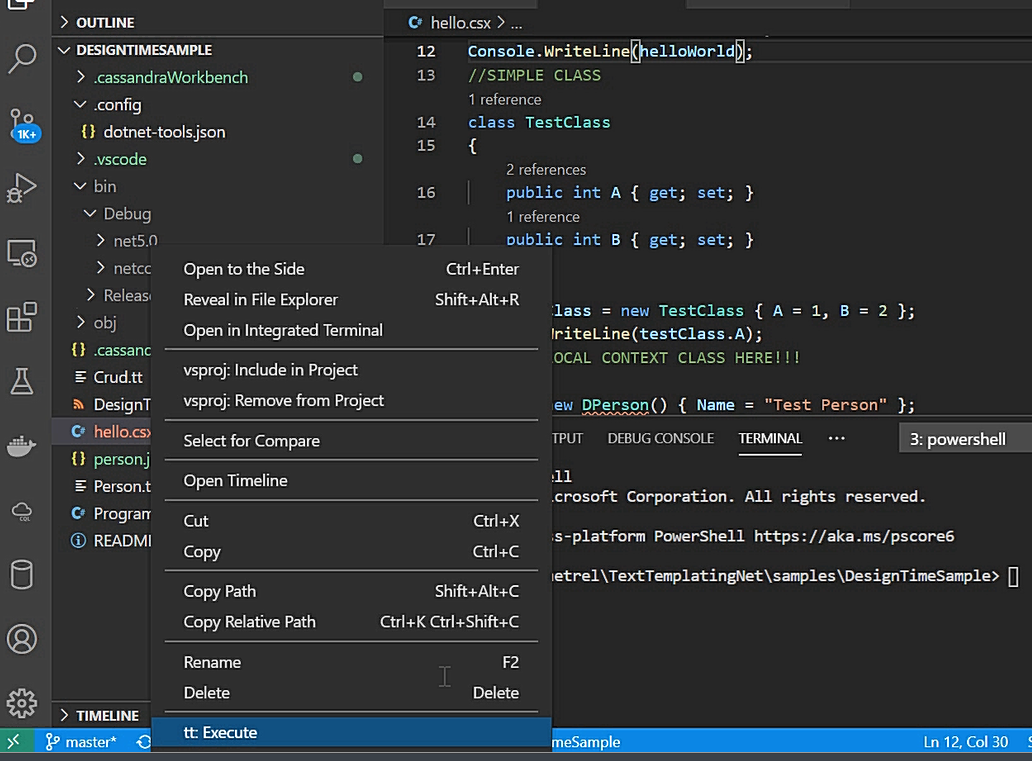
Task: Choose vsproj: Remove from Project
Action: coord(351,400)
